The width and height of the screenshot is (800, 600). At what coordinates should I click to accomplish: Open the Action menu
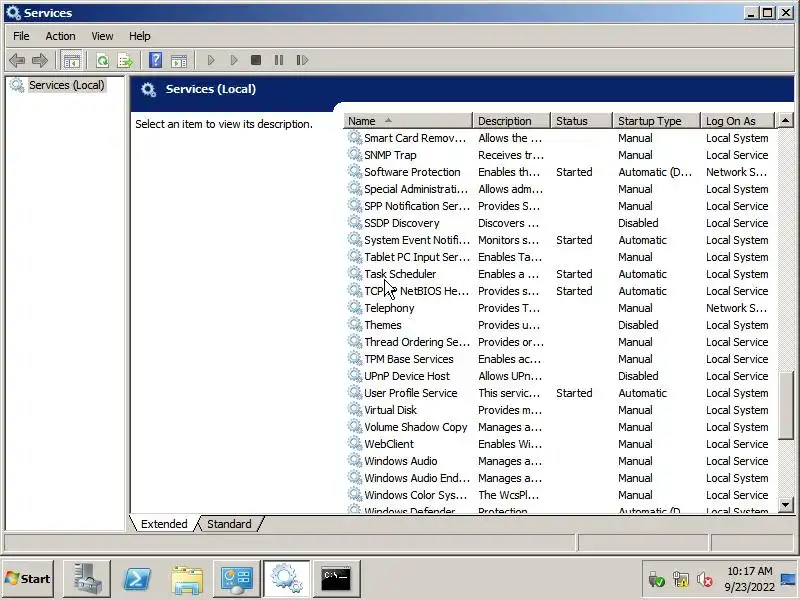(x=60, y=36)
